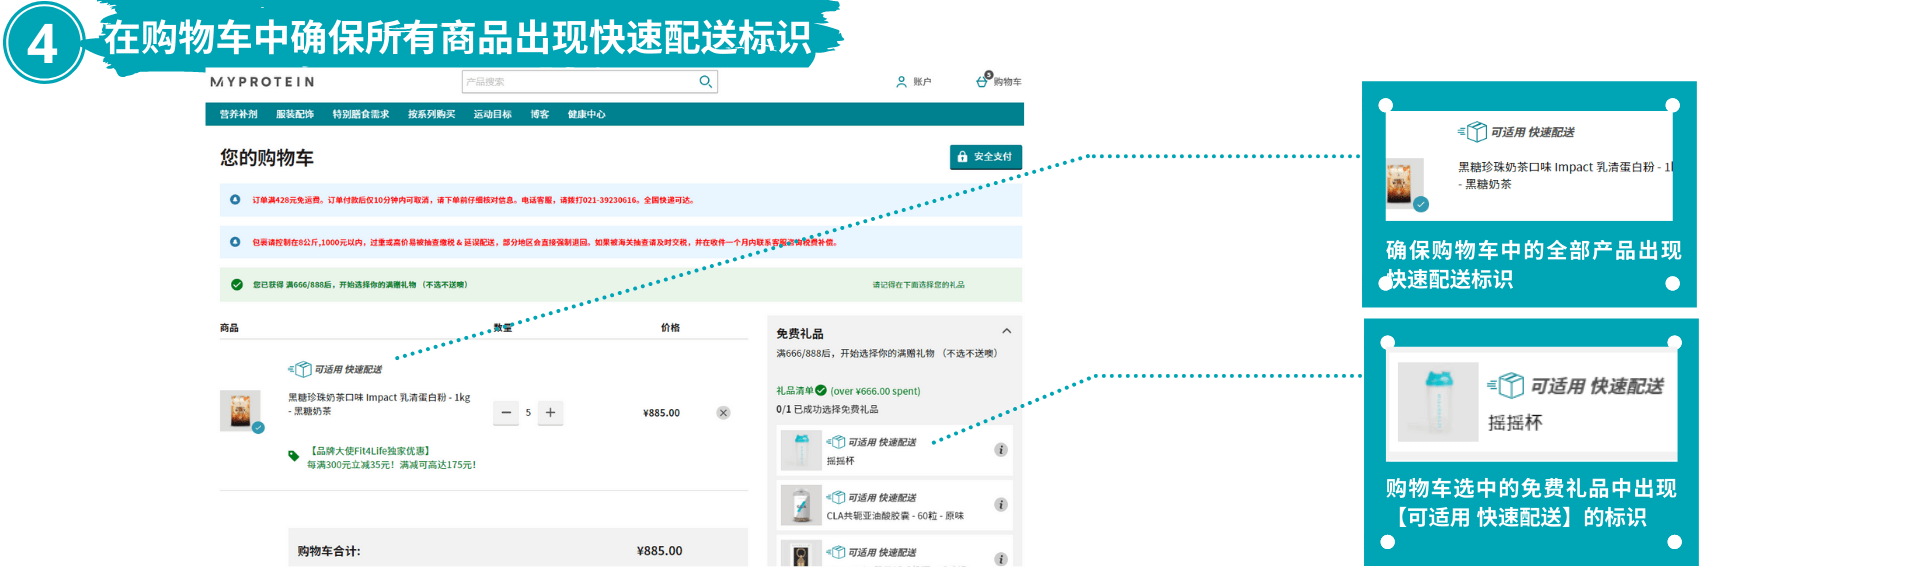Click express delivery box icon above 黑糖珍珠奶茶 product
Viewport: 1920px width, 586px height.
click(x=300, y=370)
